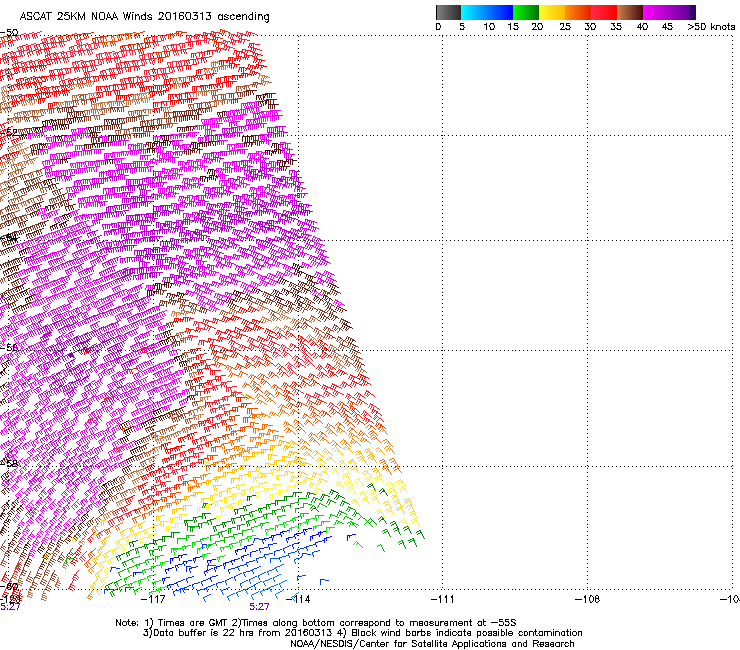
Task: Select the cyan 5-10 knots legend swatch
Action: [474, 12]
